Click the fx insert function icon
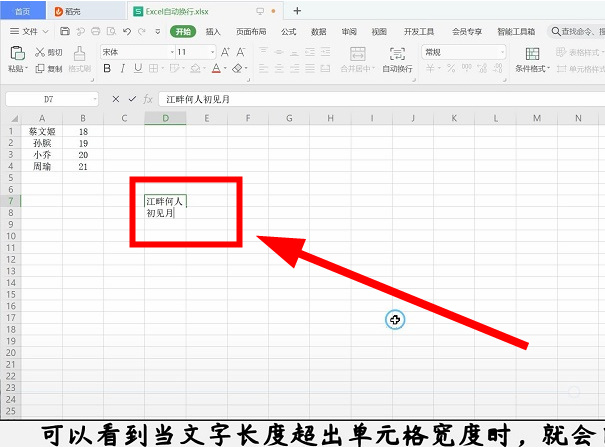Image resolution: width=605 pixels, height=447 pixels. point(148,99)
